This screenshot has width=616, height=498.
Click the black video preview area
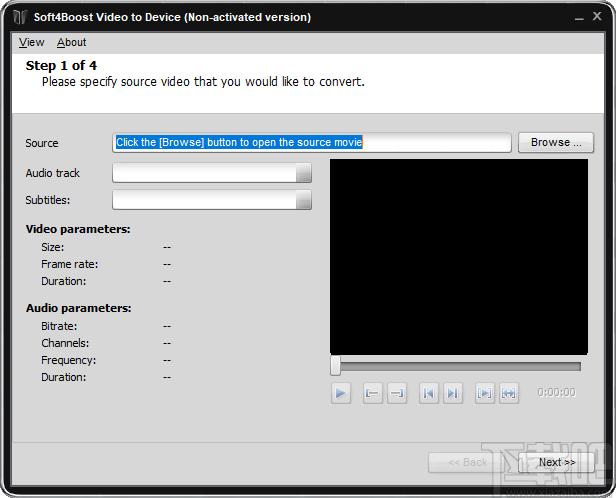click(x=459, y=257)
